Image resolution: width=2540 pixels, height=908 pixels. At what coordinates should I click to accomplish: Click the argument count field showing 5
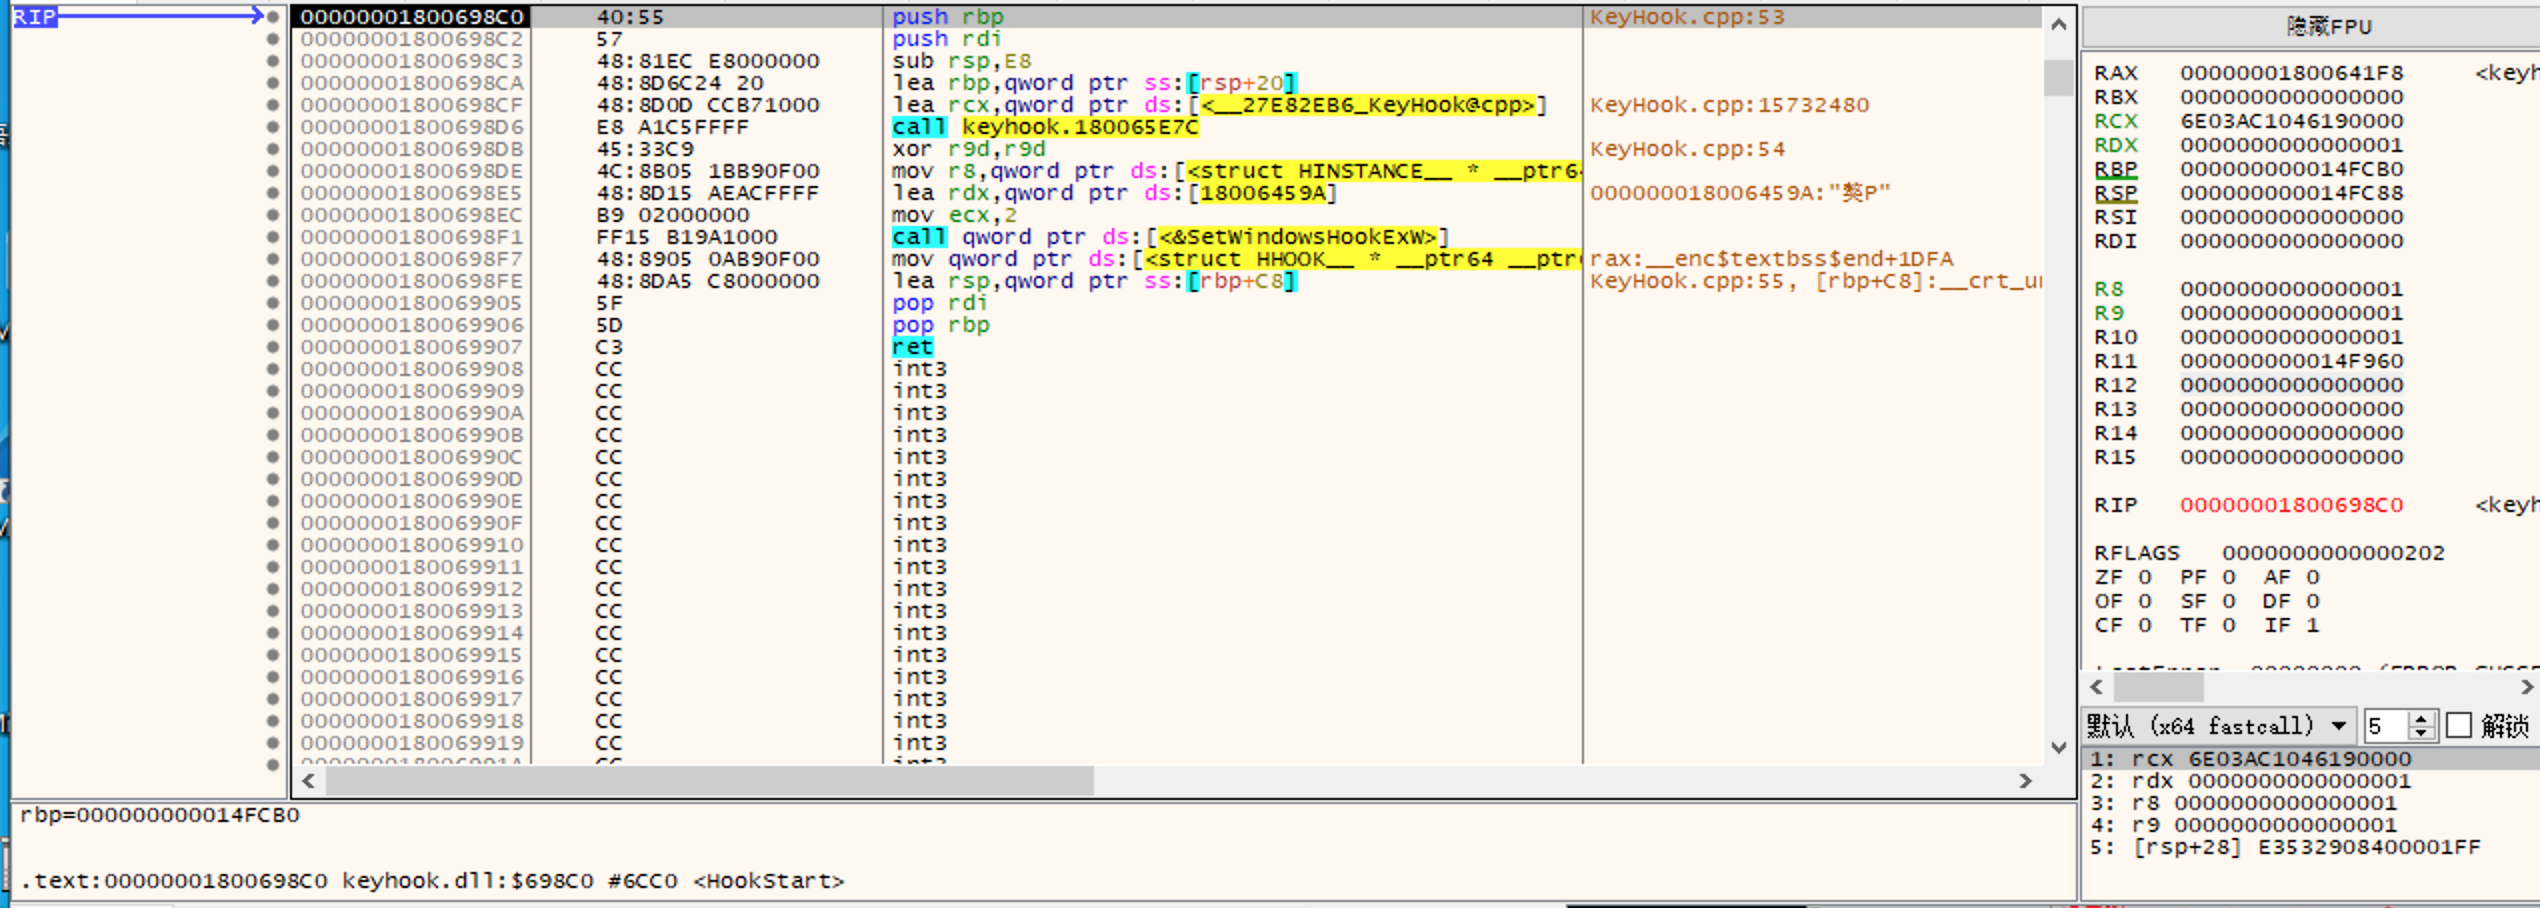point(2388,725)
